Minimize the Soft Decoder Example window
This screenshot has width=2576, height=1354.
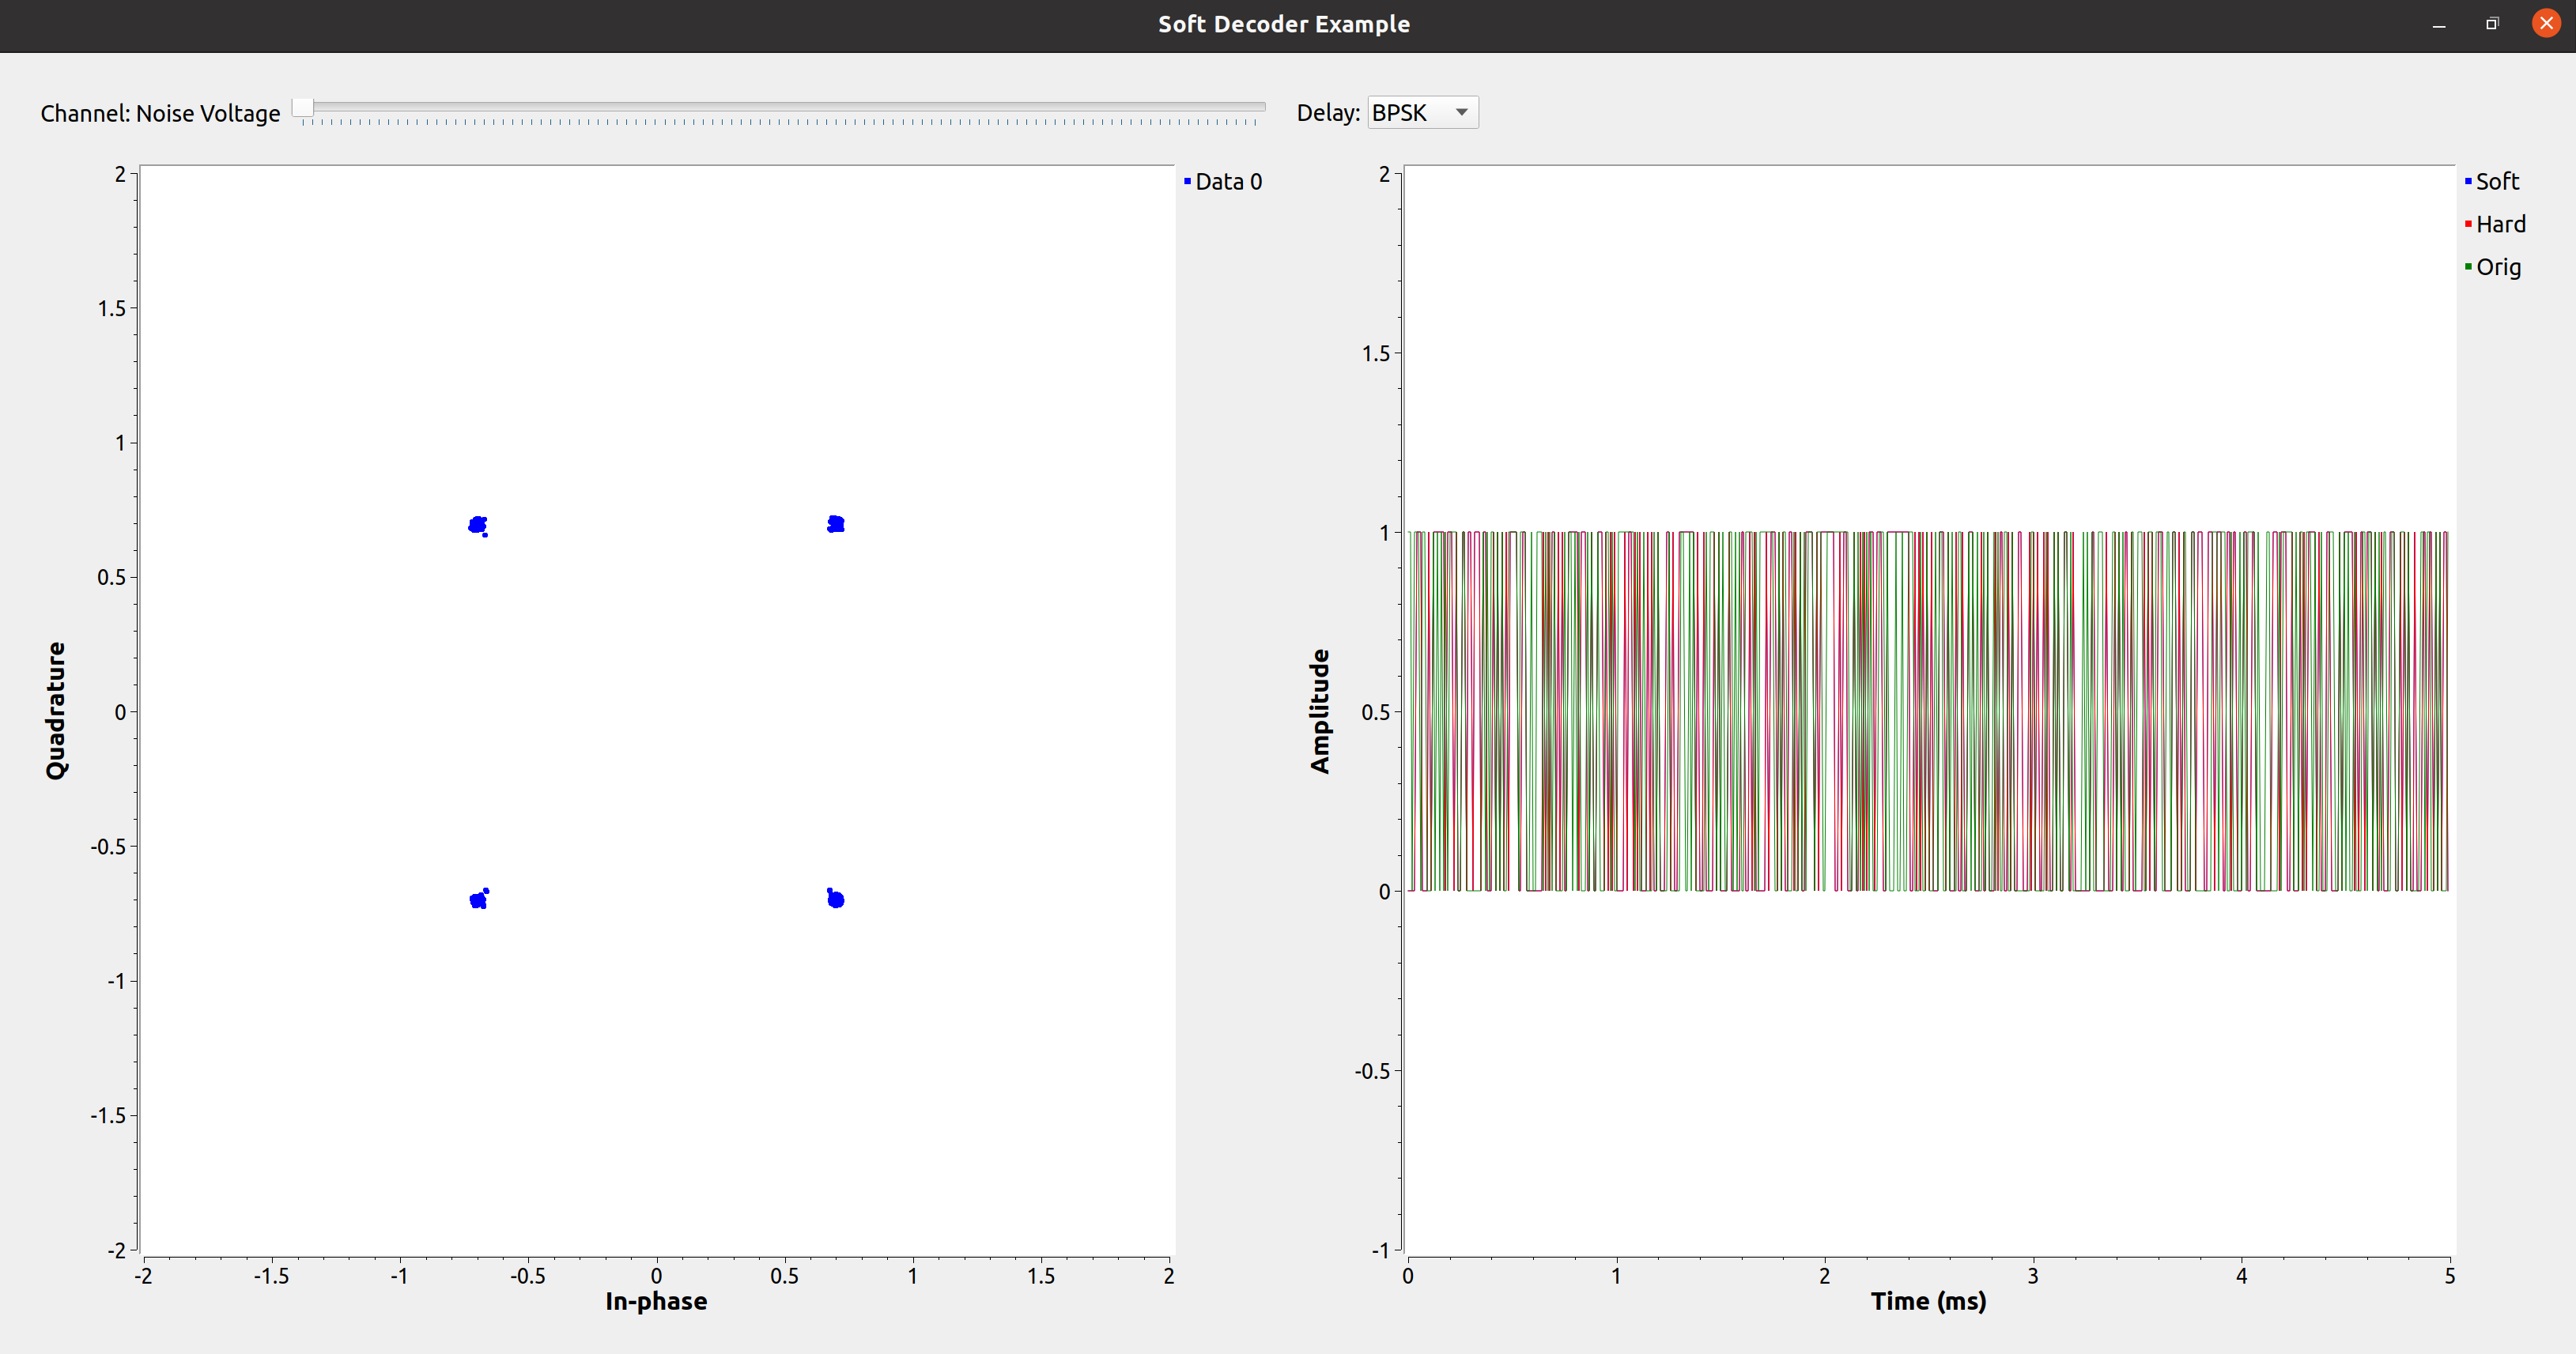(2439, 24)
